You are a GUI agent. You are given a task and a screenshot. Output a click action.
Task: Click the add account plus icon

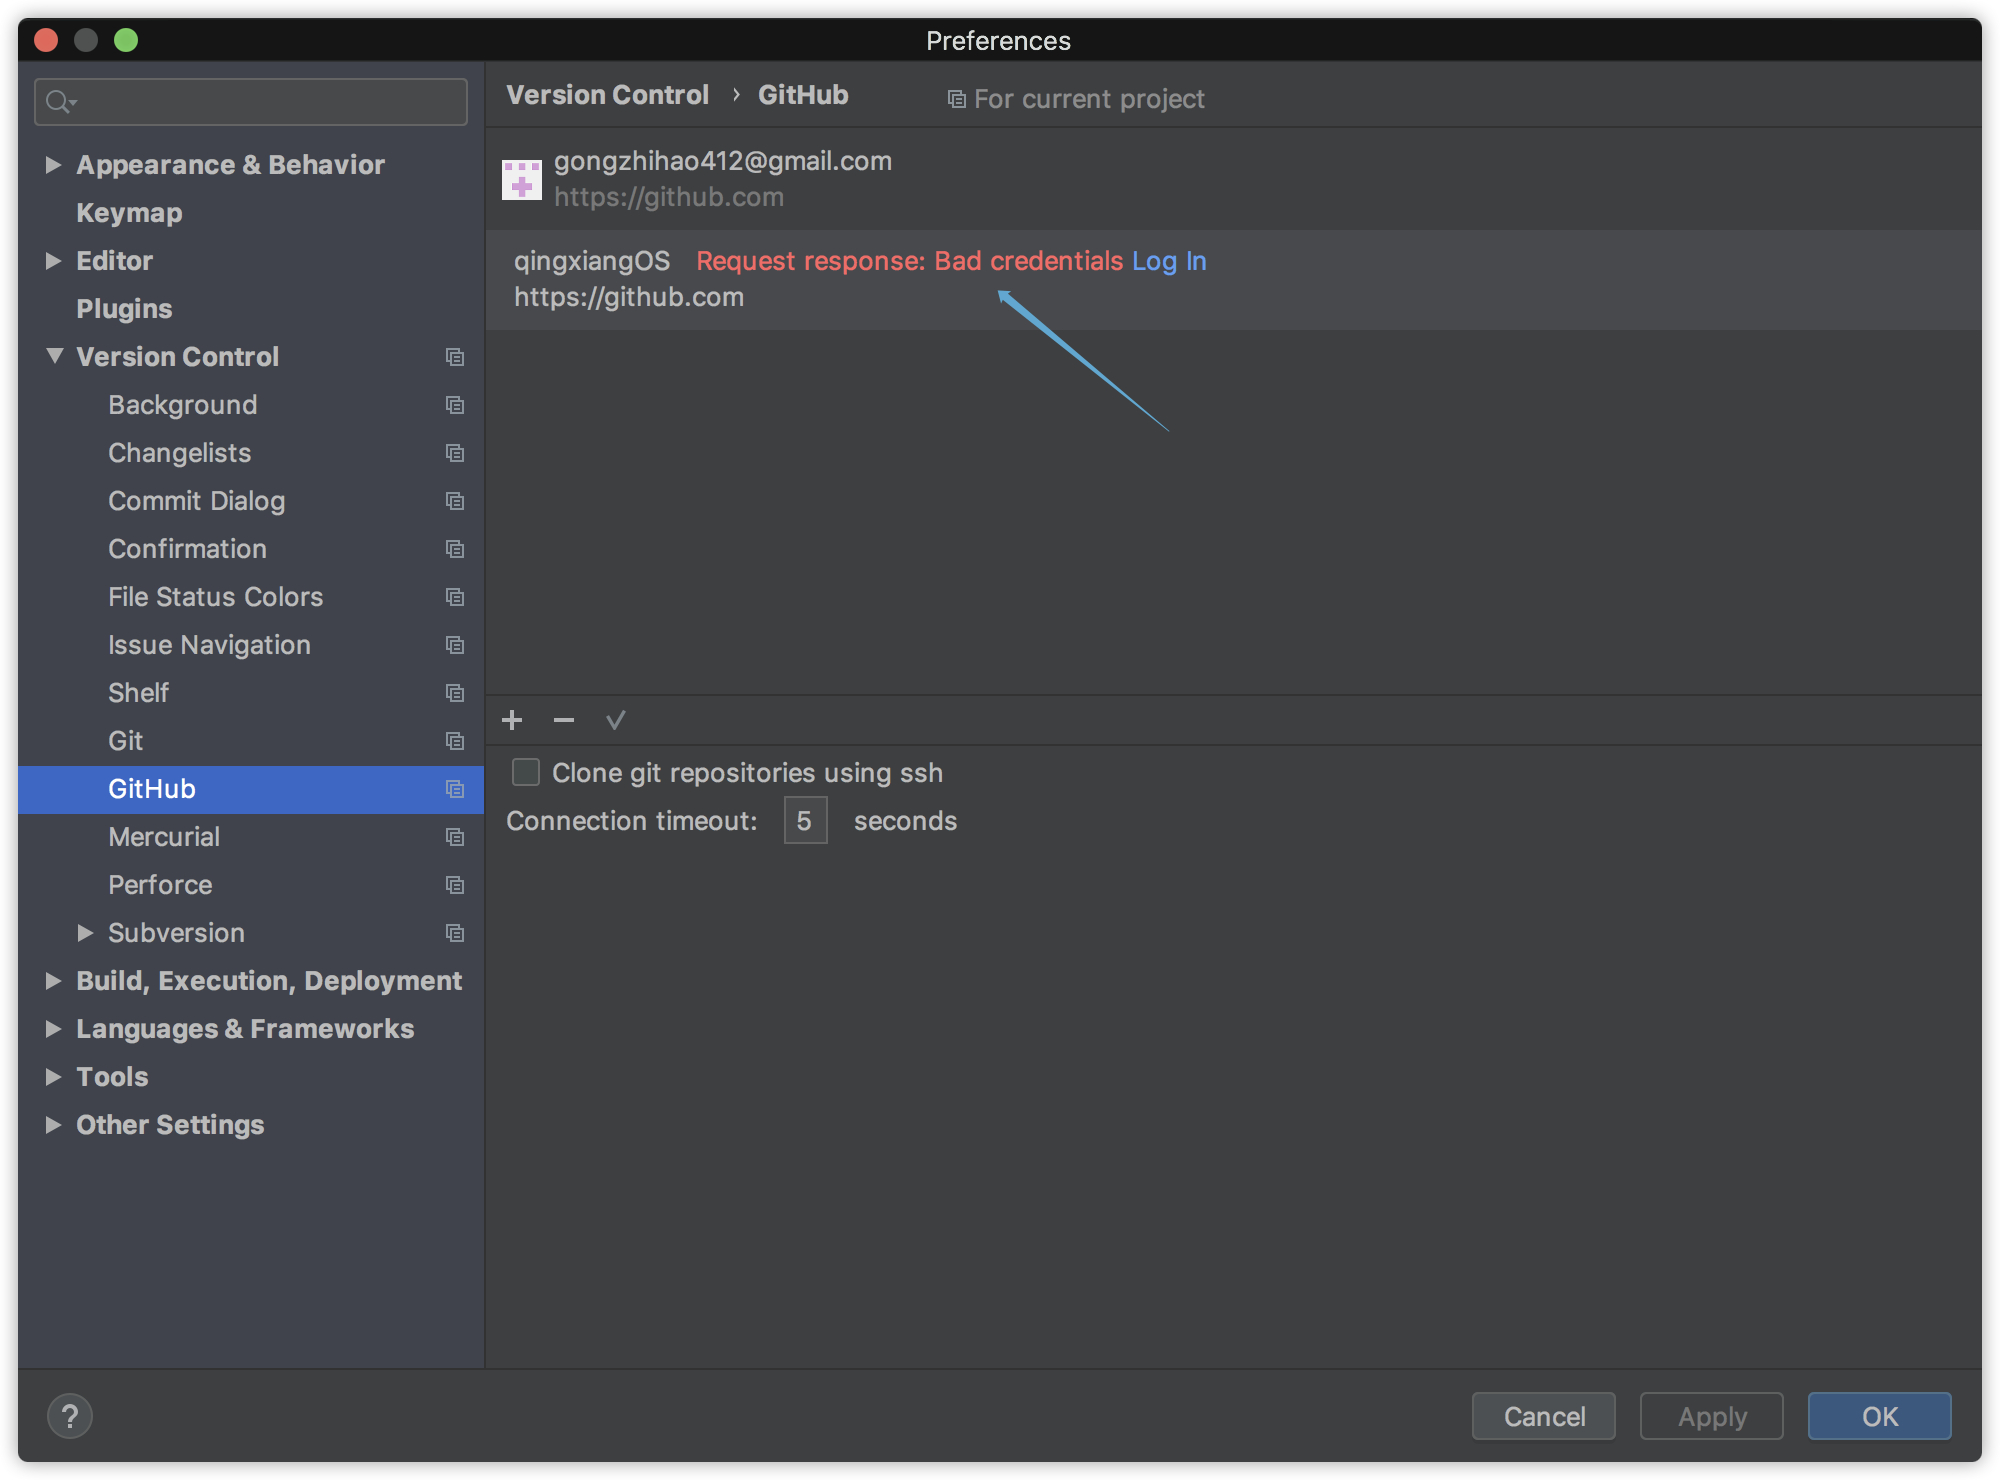pos(512,720)
